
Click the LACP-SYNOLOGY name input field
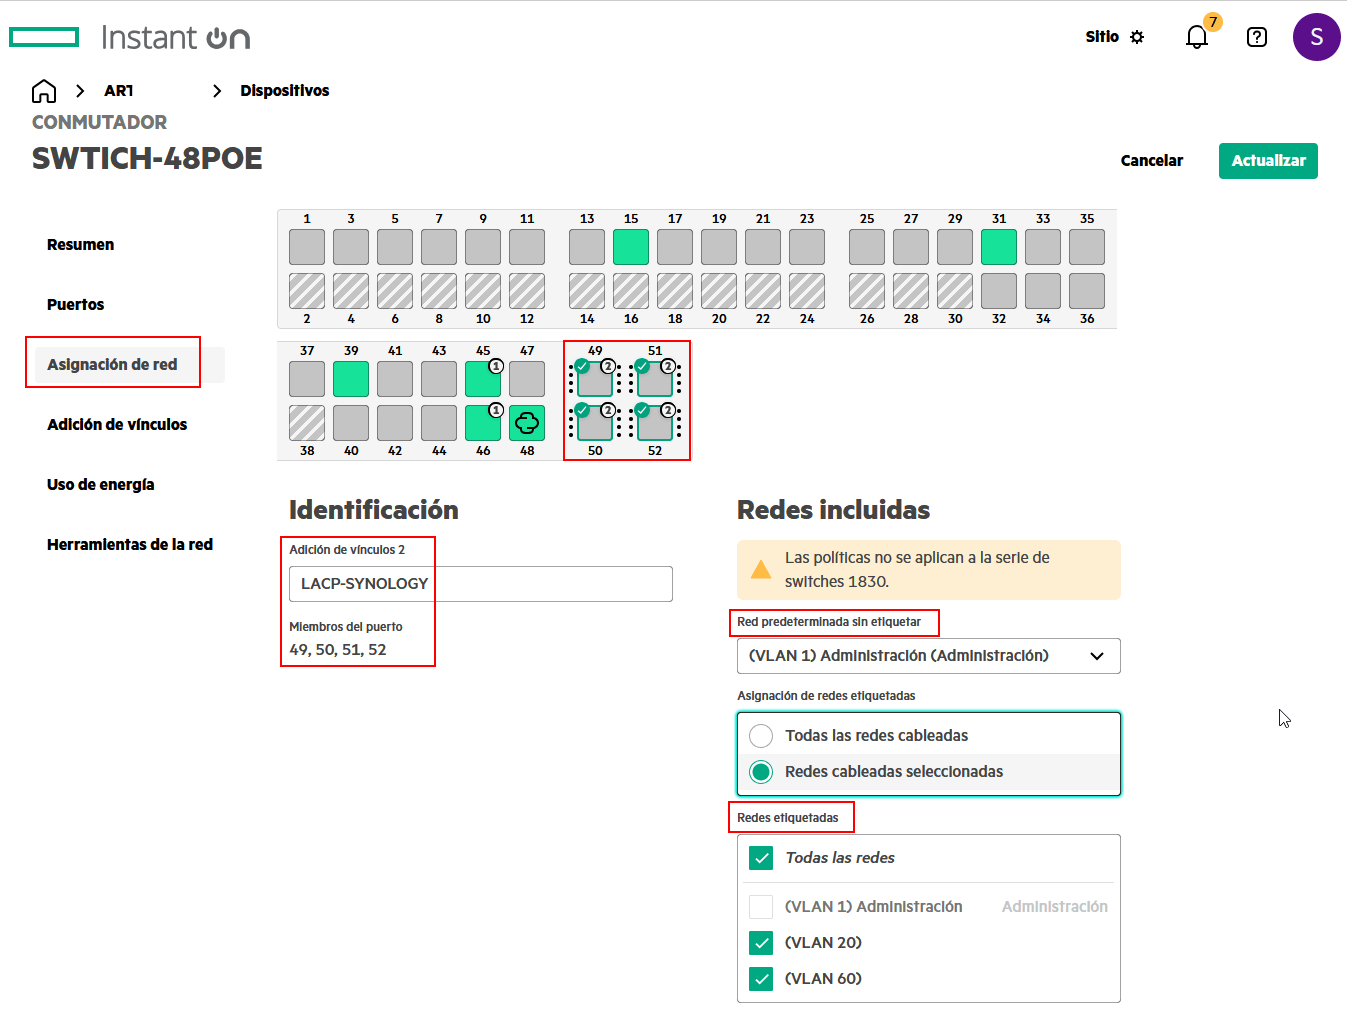[x=480, y=584]
